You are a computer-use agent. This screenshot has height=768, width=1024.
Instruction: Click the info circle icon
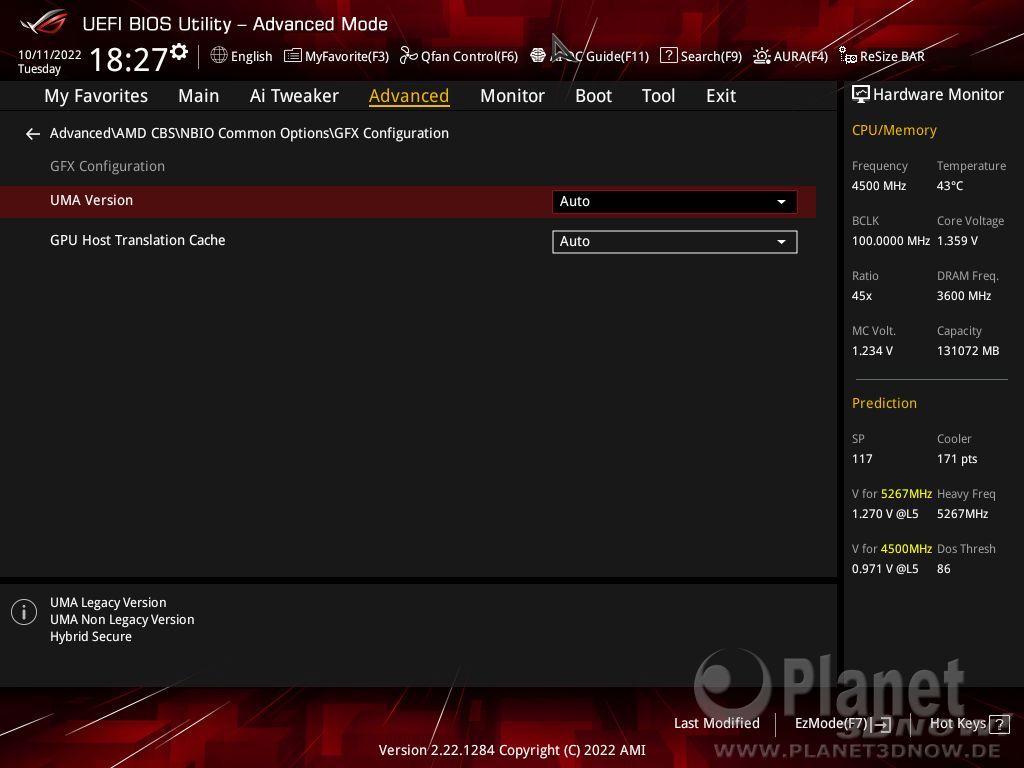tap(24, 612)
